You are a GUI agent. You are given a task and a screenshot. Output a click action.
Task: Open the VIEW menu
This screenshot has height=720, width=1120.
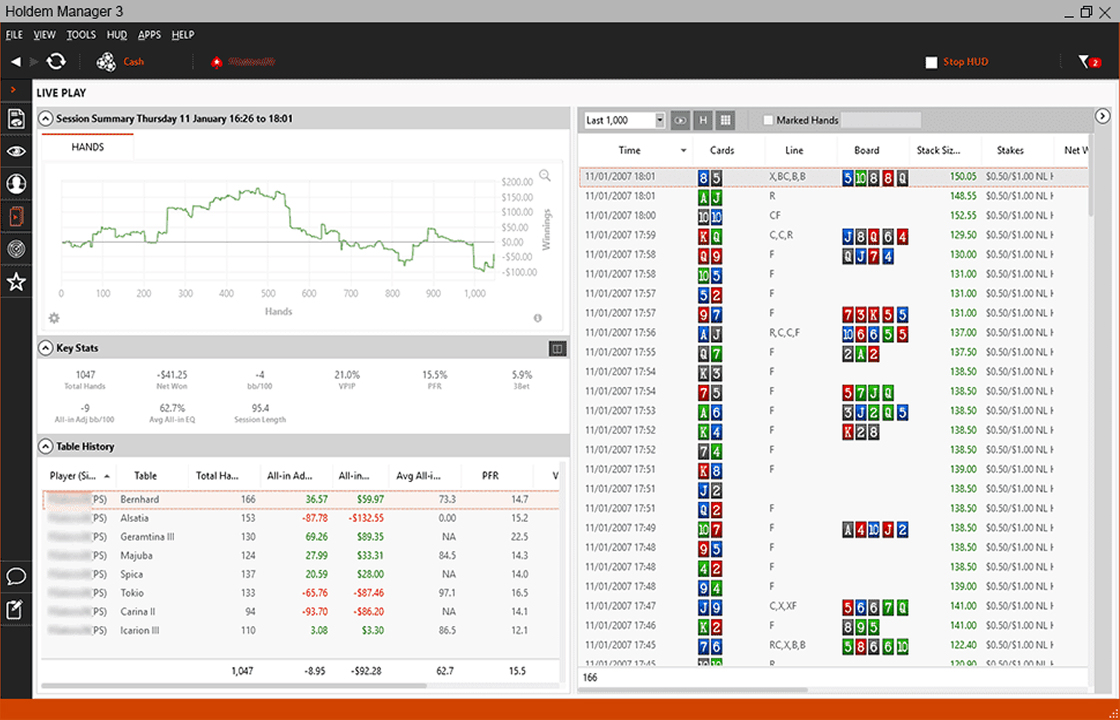44,34
